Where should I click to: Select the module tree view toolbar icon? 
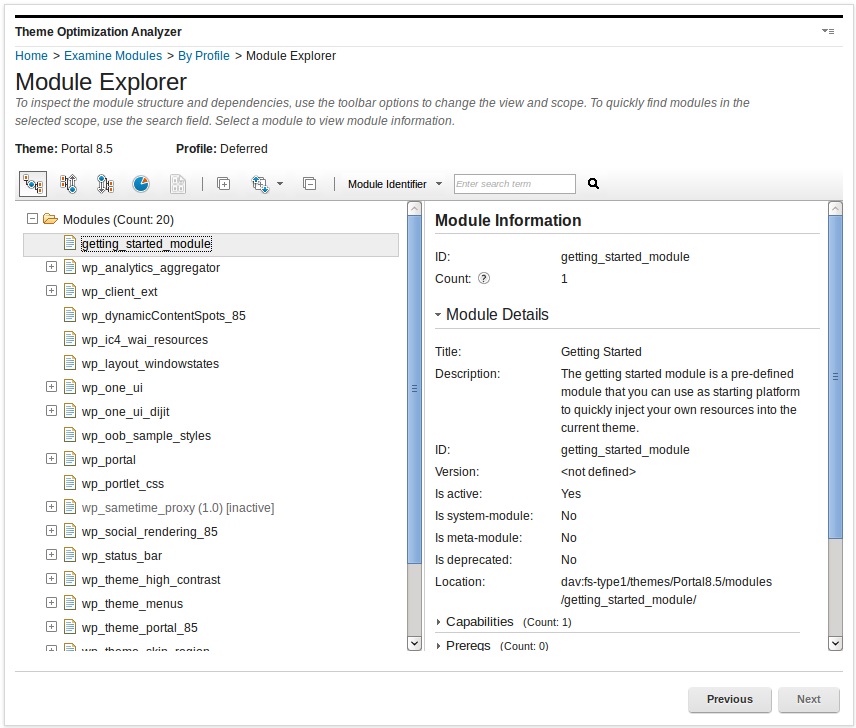pos(31,184)
